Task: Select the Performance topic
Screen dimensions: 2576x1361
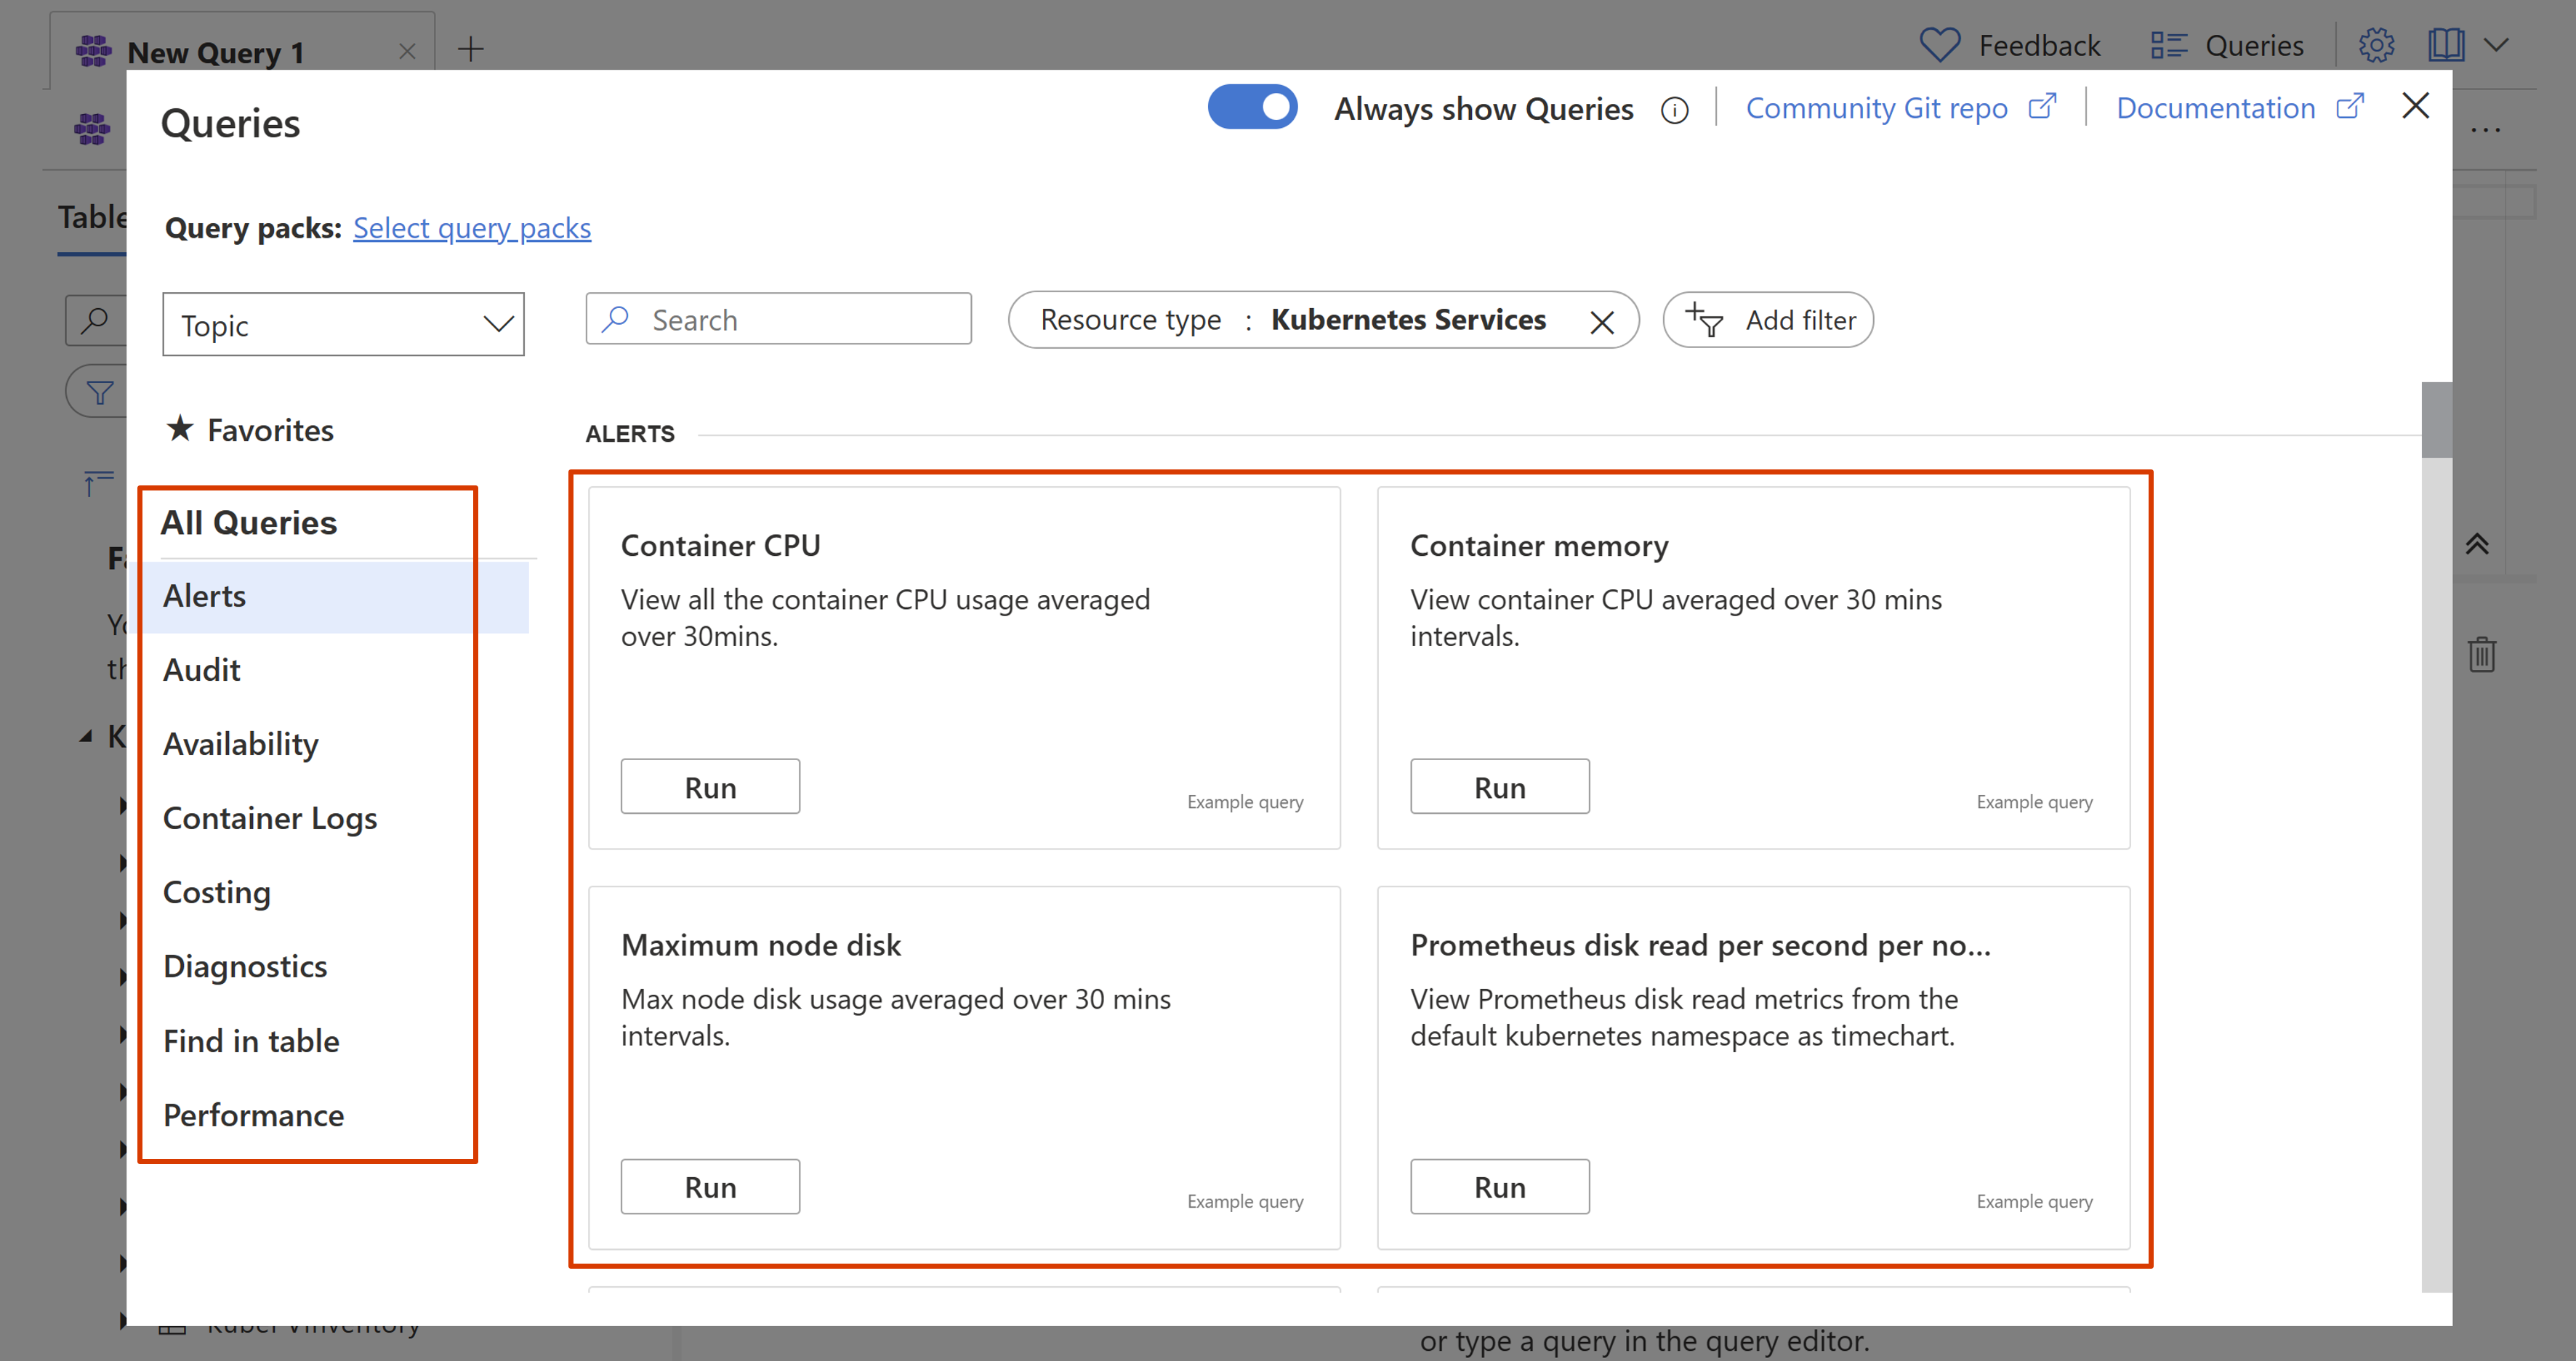Action: coord(253,1115)
